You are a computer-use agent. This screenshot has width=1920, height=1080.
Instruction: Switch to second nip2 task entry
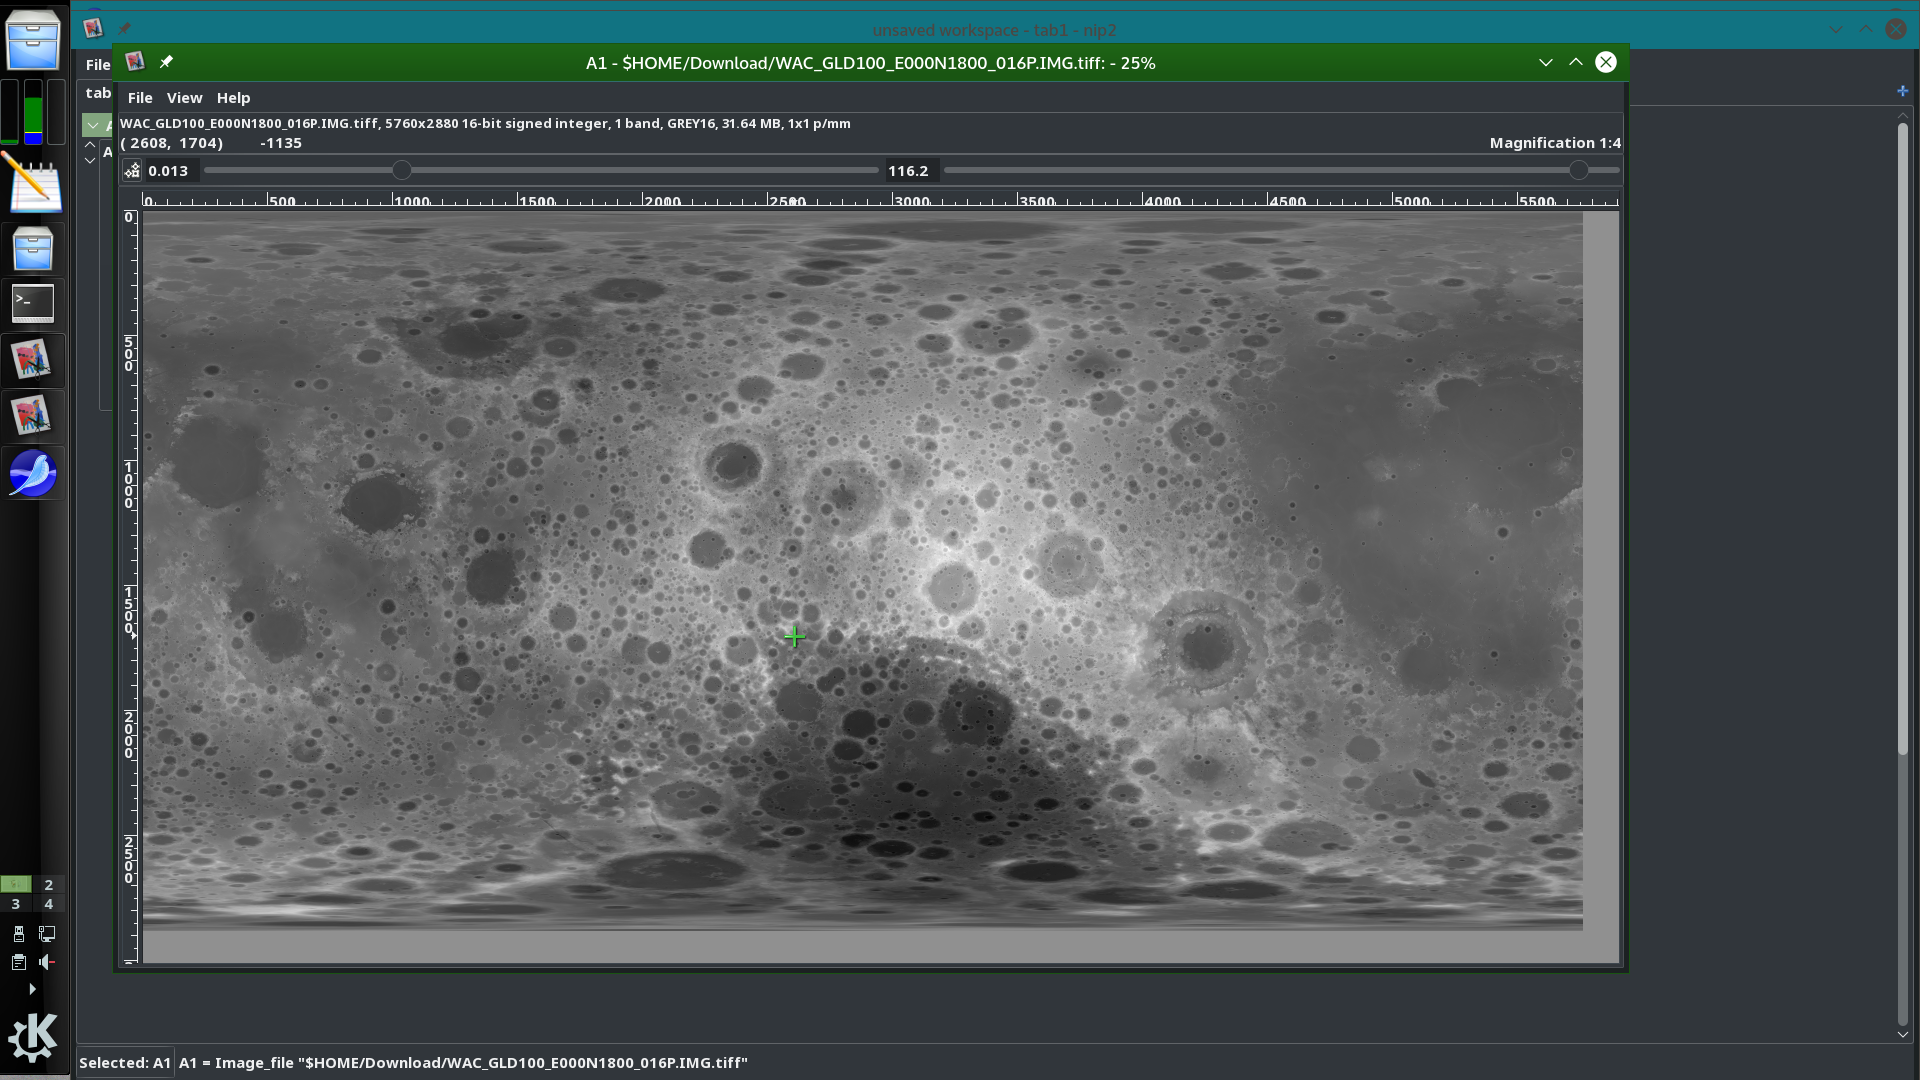coord(33,416)
